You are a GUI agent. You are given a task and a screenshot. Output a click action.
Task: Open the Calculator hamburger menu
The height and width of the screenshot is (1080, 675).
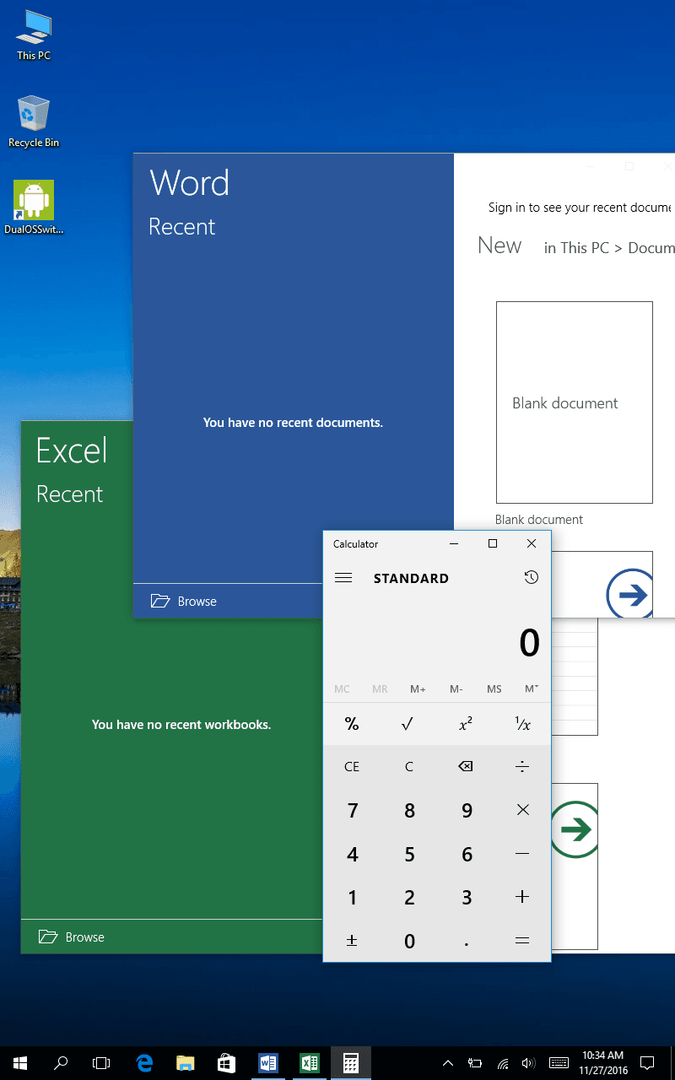pyautogui.click(x=343, y=578)
